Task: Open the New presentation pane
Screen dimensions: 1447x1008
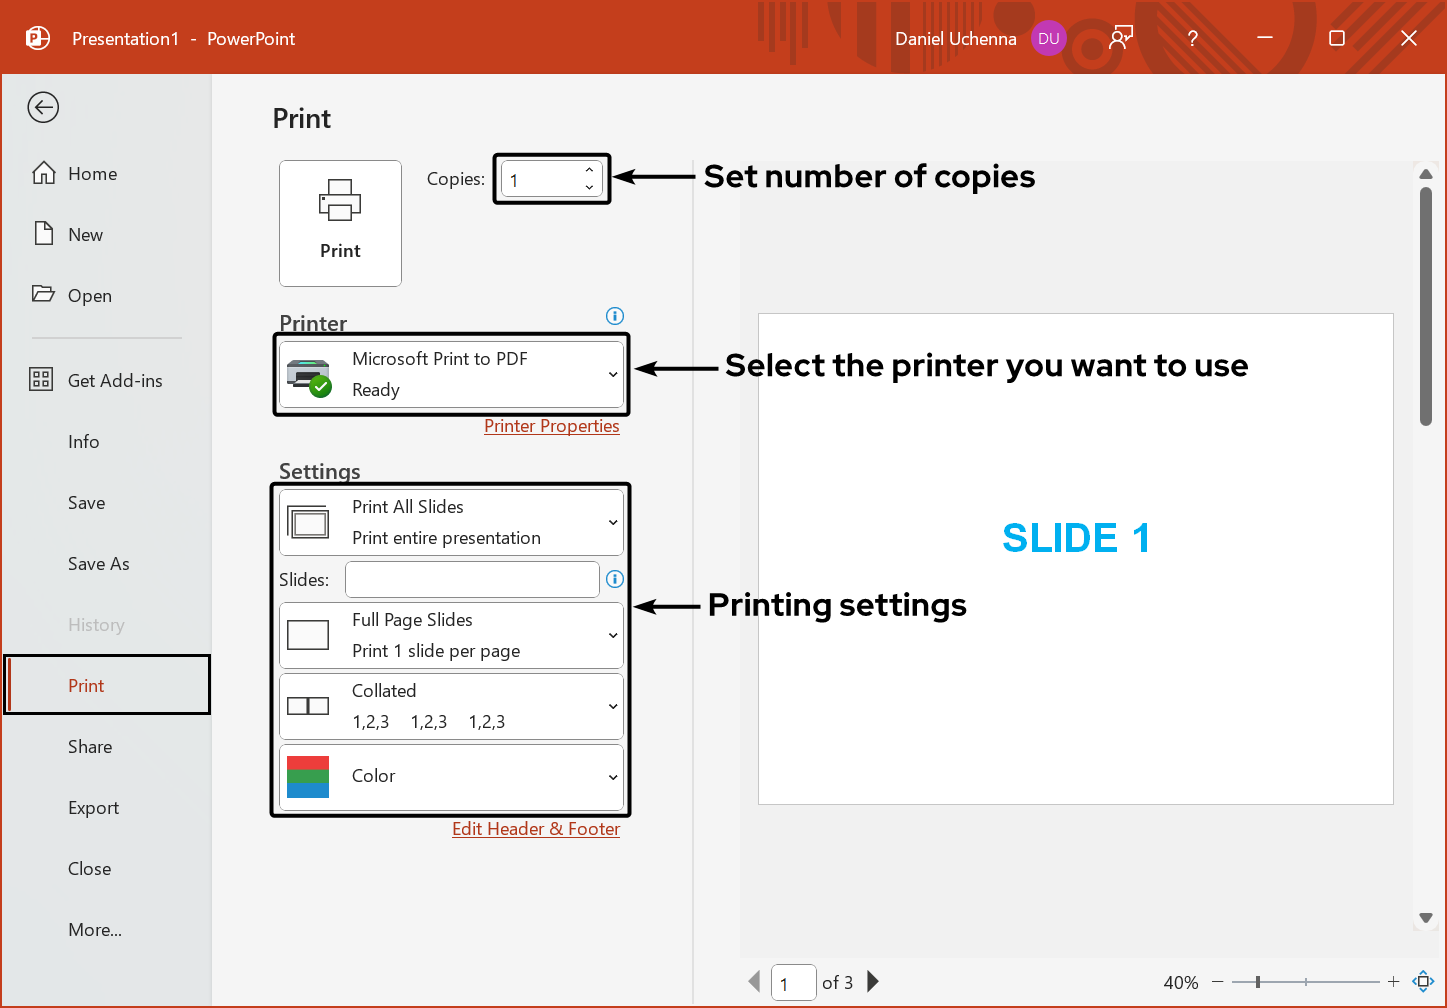Action: point(85,234)
